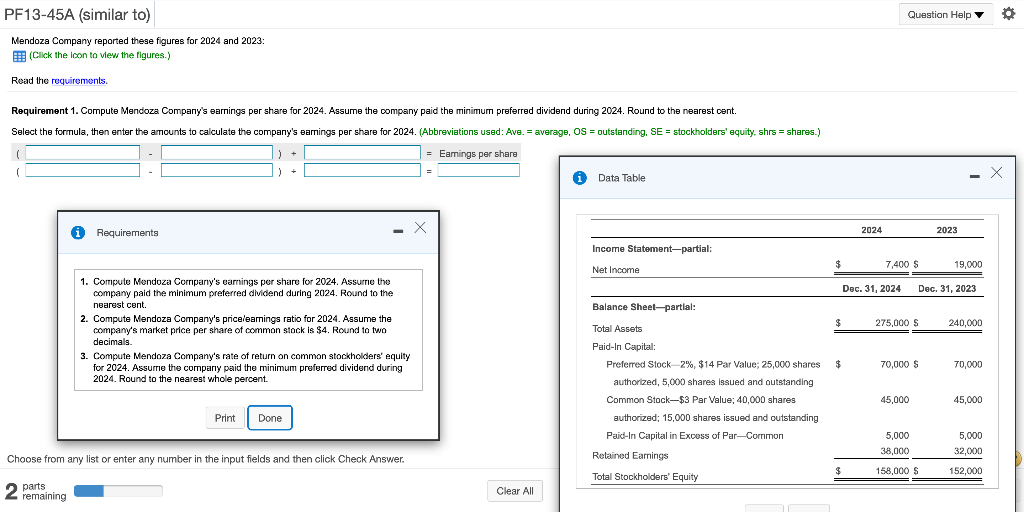
Task: Click Net Income 2023 value 19,000
Action: 968,264
